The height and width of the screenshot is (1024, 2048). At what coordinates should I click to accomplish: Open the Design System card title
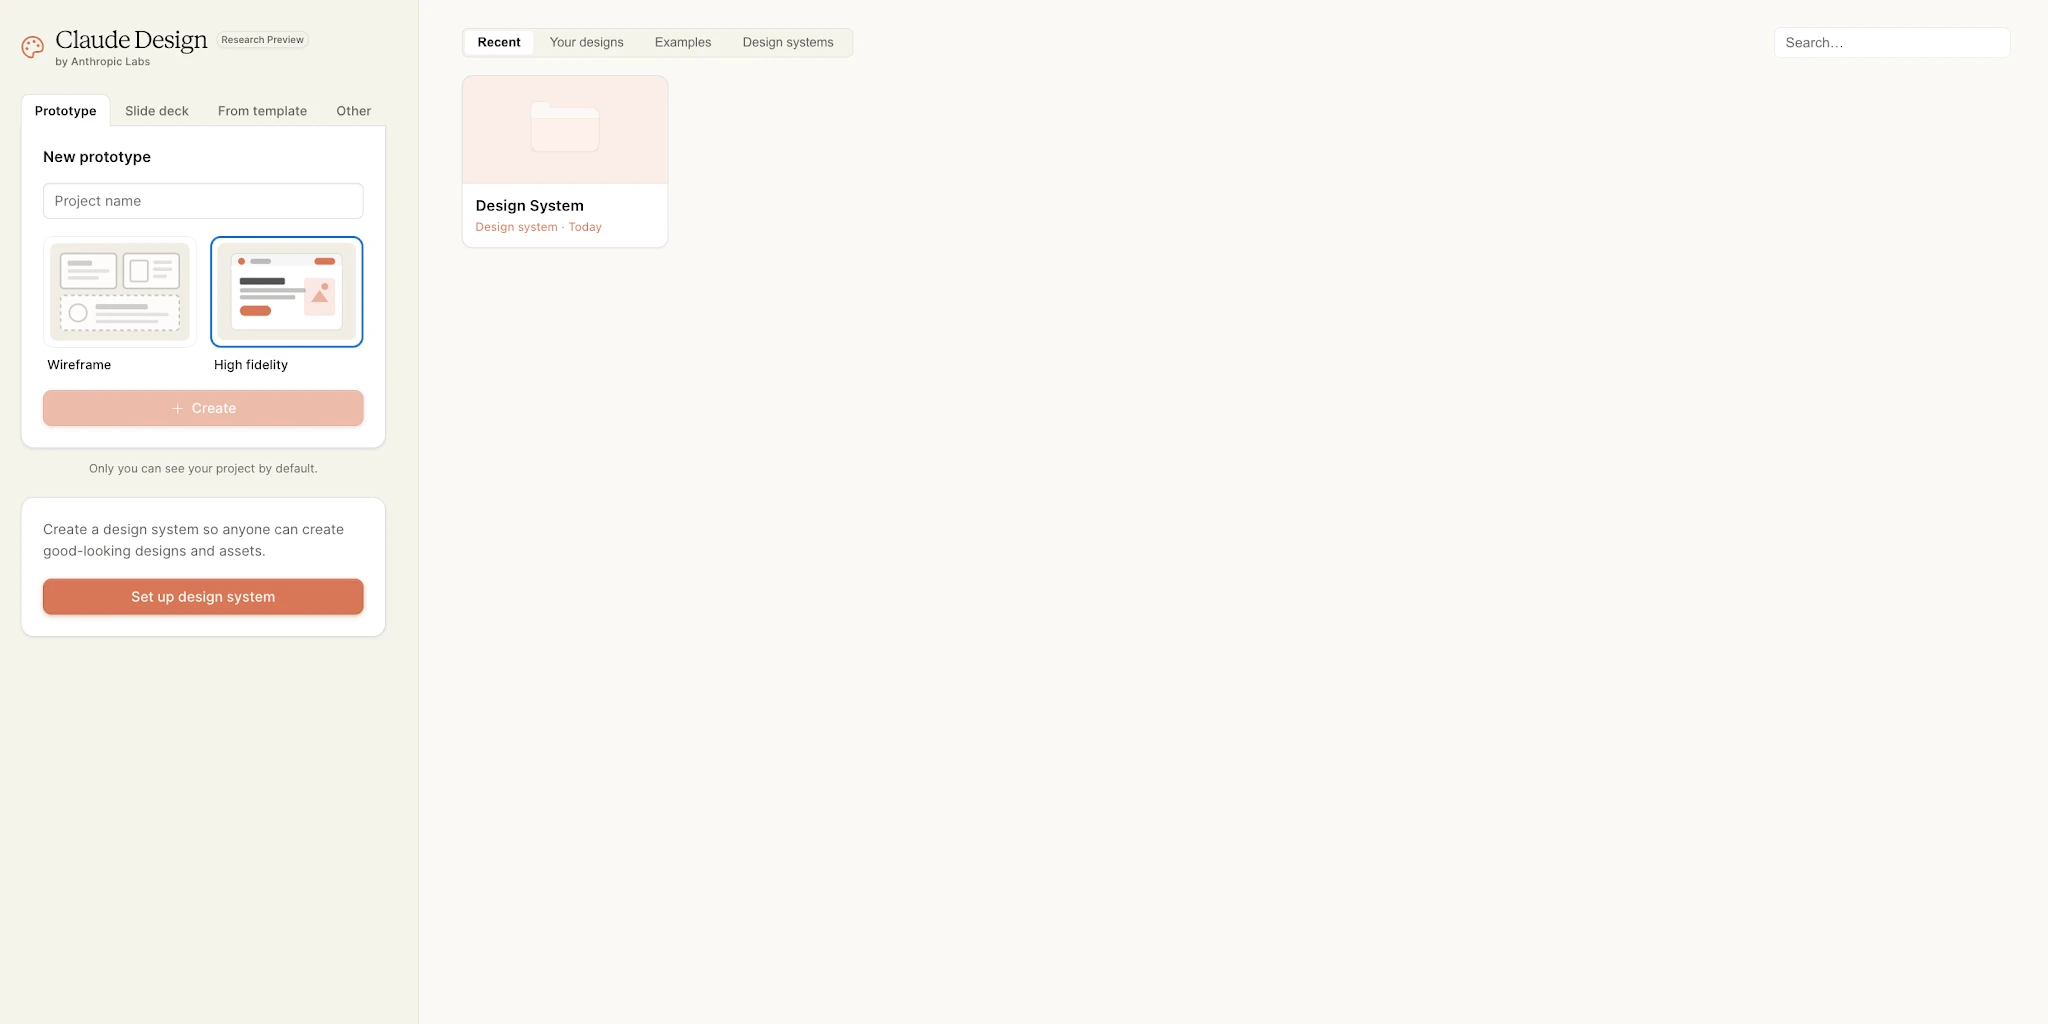pos(530,206)
